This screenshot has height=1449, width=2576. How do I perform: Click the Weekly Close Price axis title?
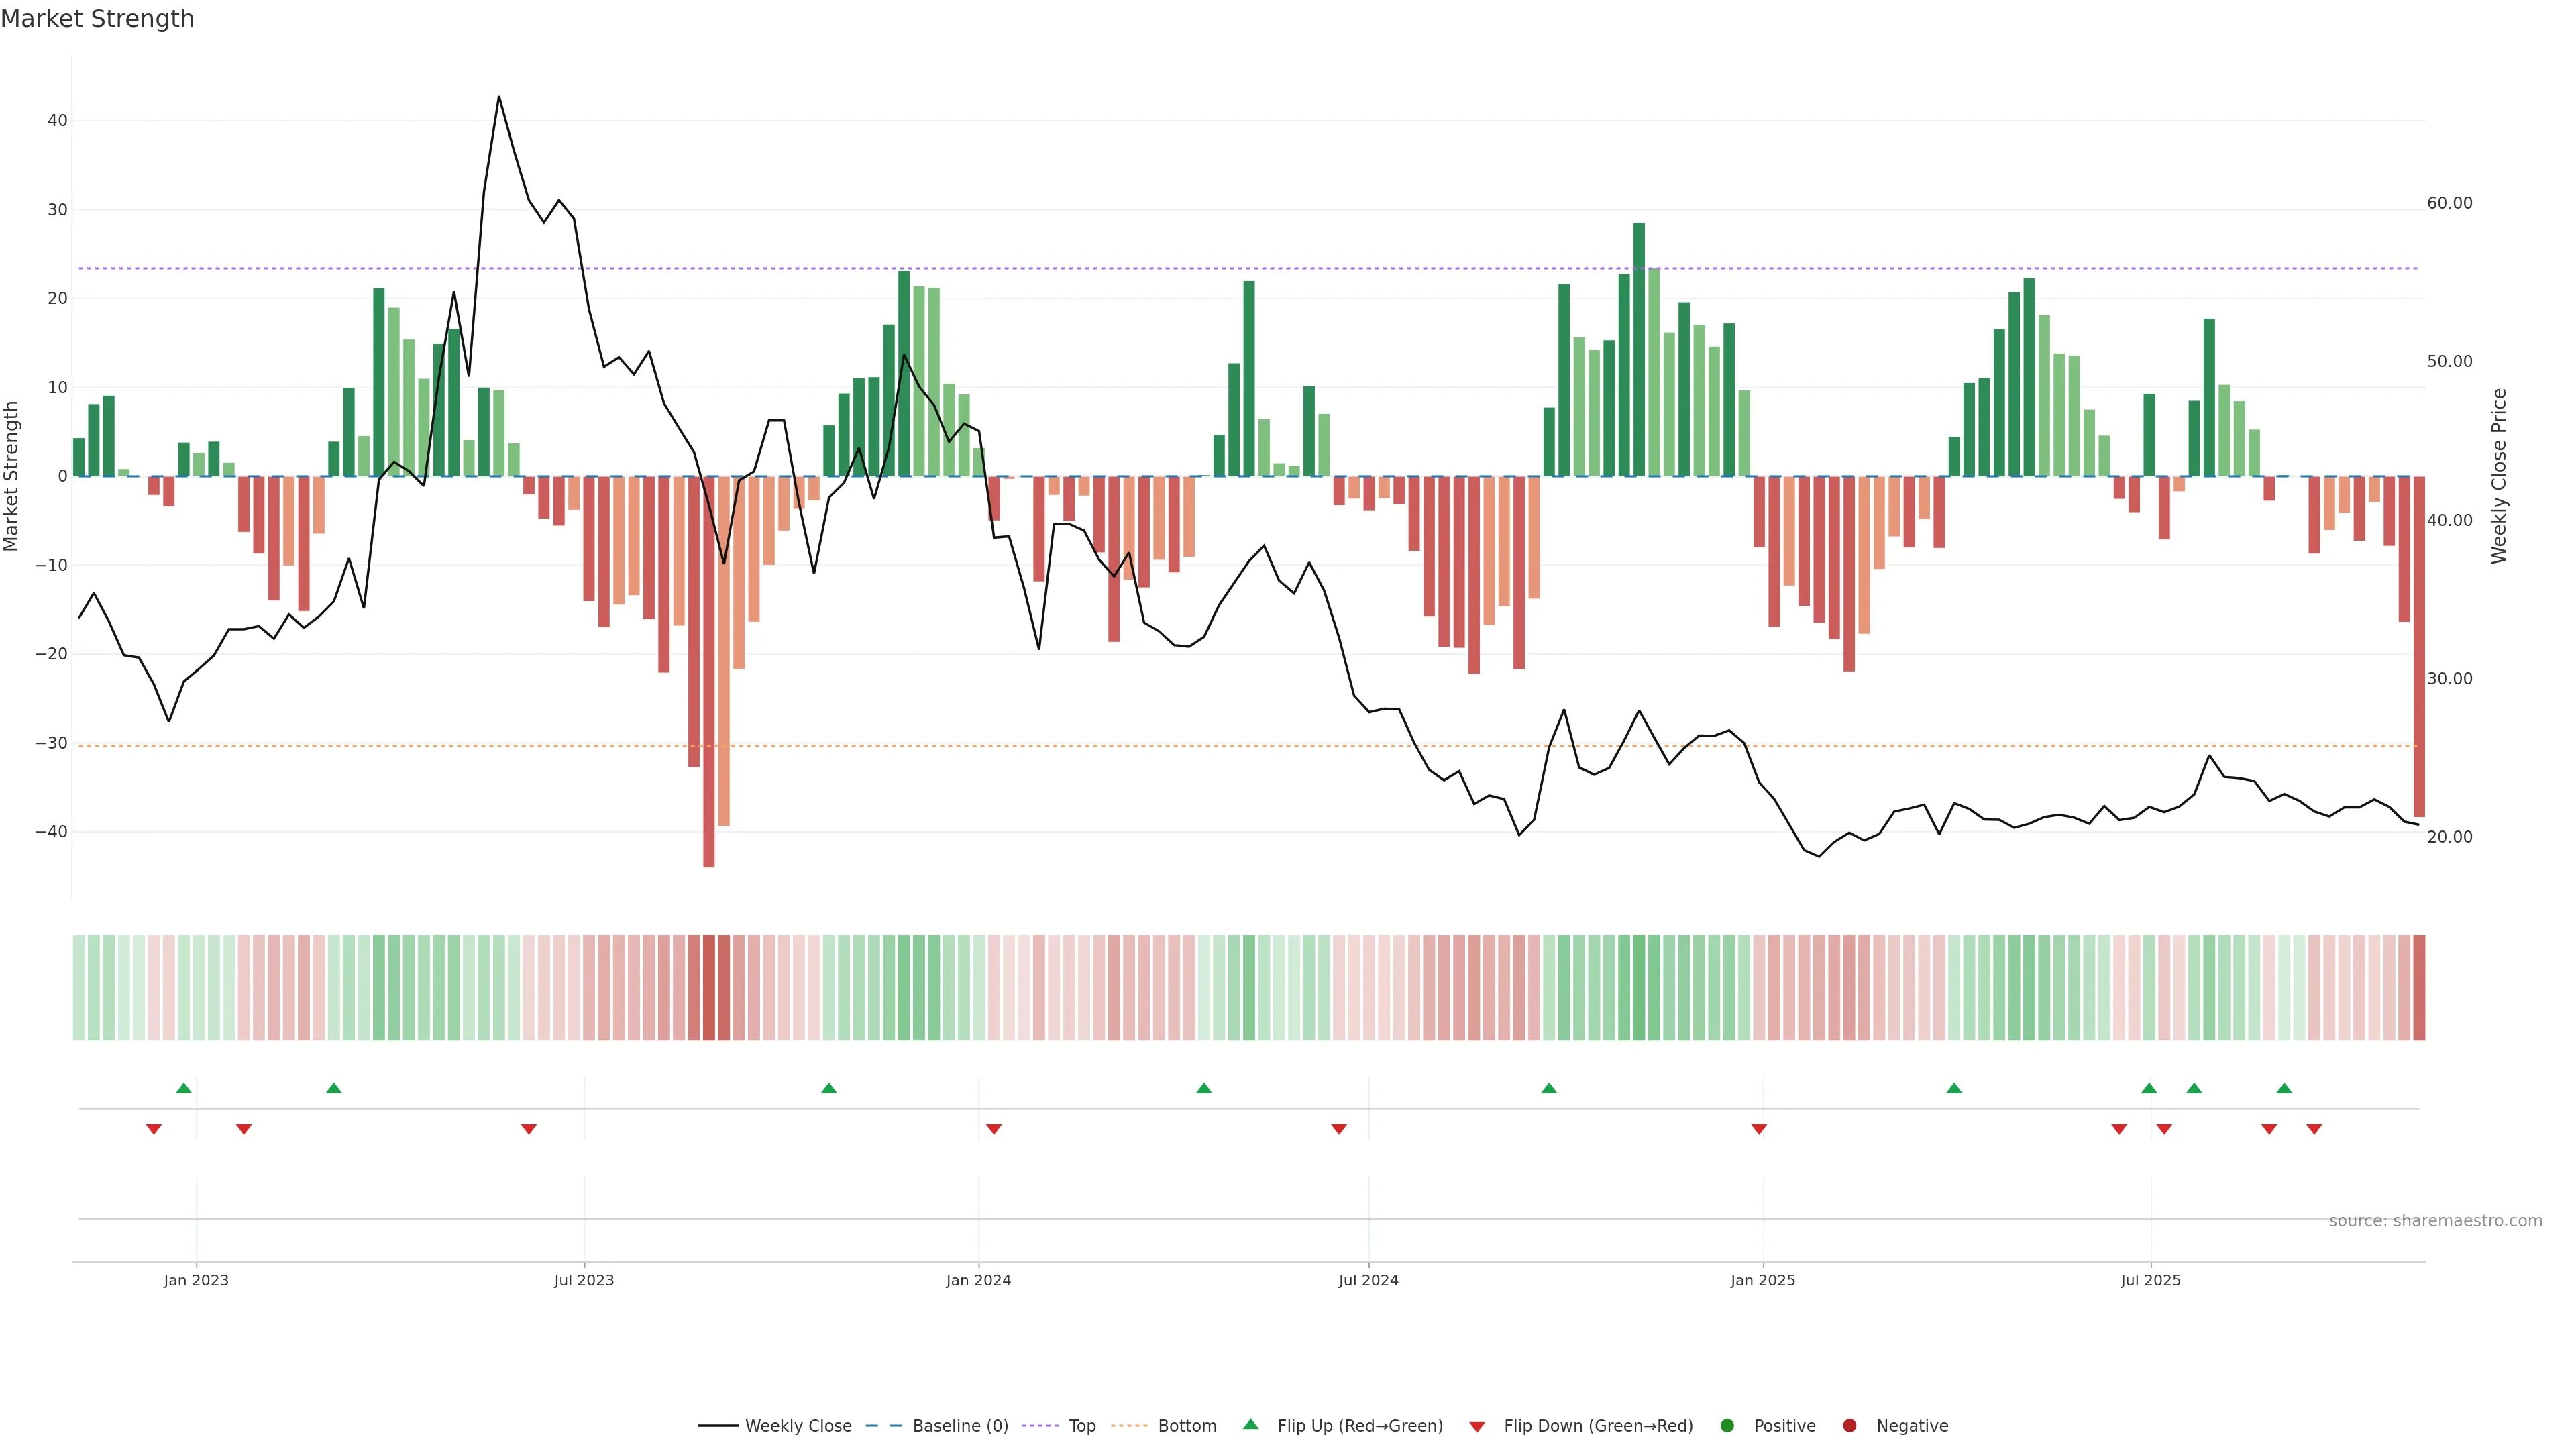[x=2499, y=476]
